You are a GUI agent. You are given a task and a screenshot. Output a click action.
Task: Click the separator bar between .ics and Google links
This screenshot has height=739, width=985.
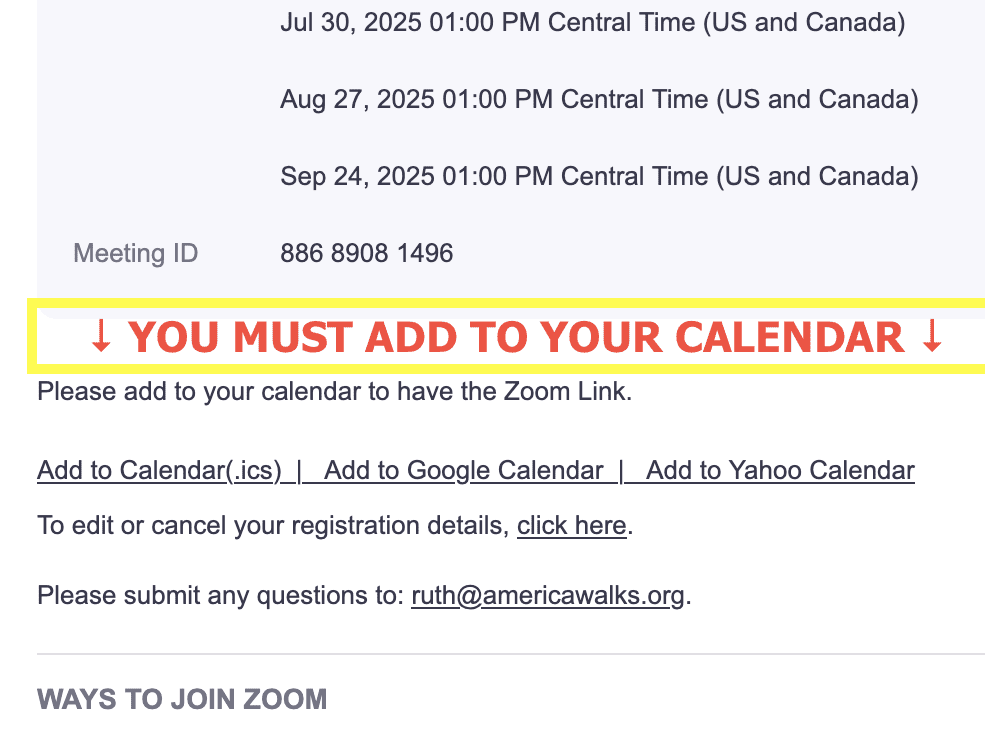pyautogui.click(x=300, y=471)
